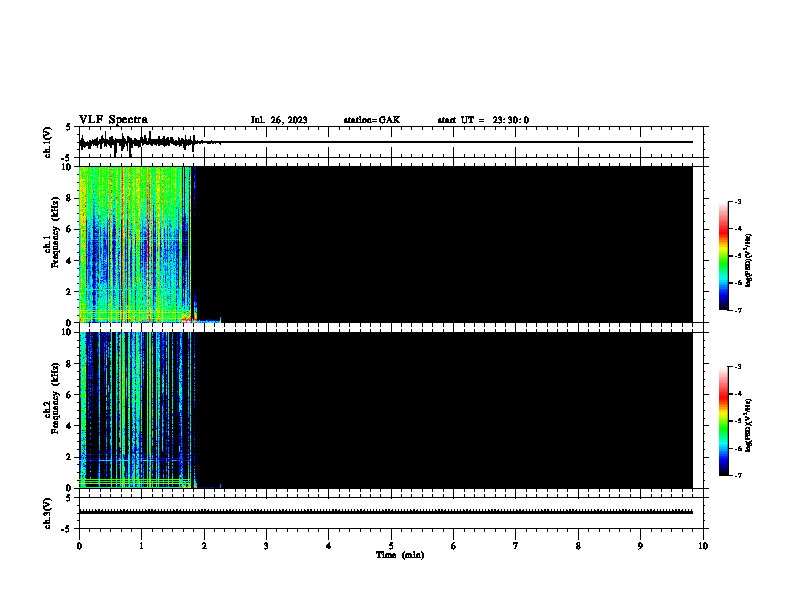The height and width of the screenshot is (612, 792).
Task: Click time-axis tick label "6"
Action: tap(454, 546)
